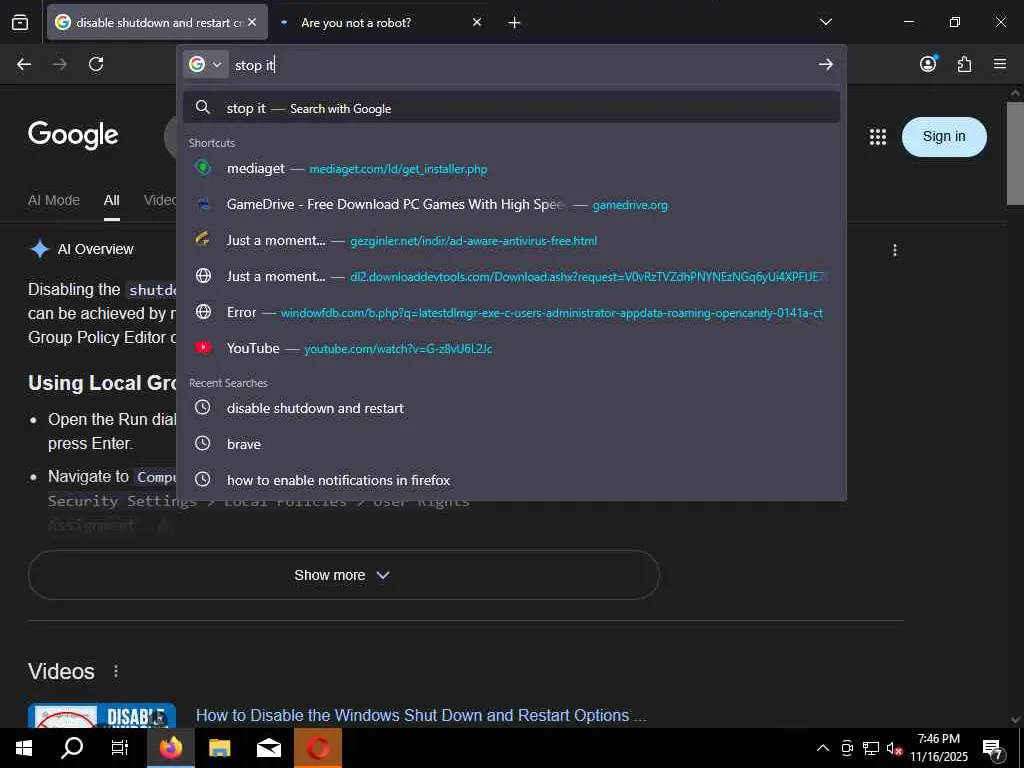The height and width of the screenshot is (768, 1024).
Task: Open the Windows Start menu
Action: [24, 748]
